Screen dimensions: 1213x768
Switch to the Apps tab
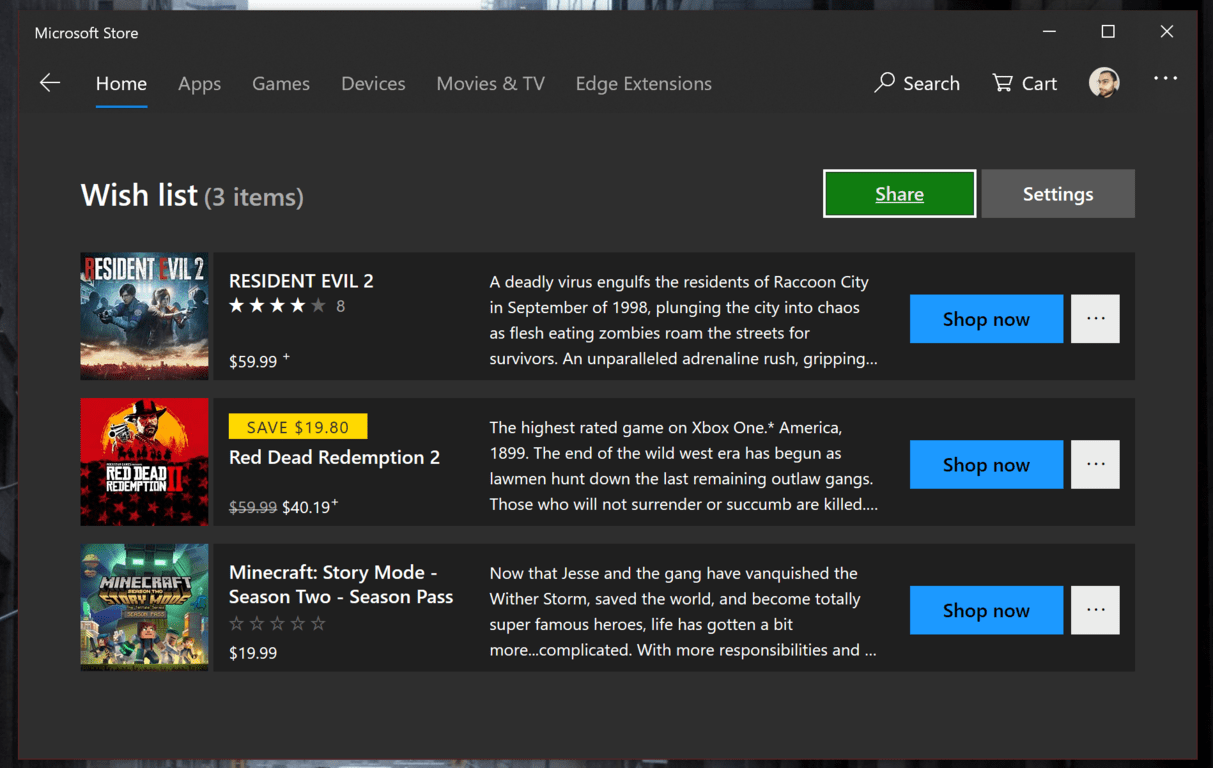tap(199, 84)
